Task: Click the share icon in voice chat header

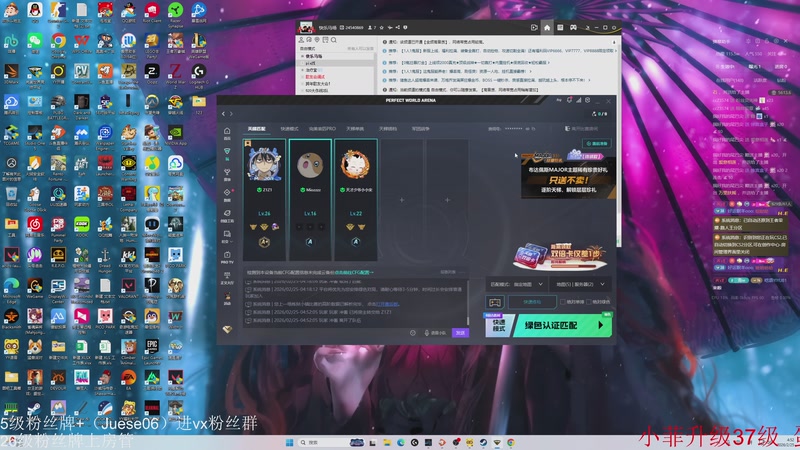Action: point(397,28)
